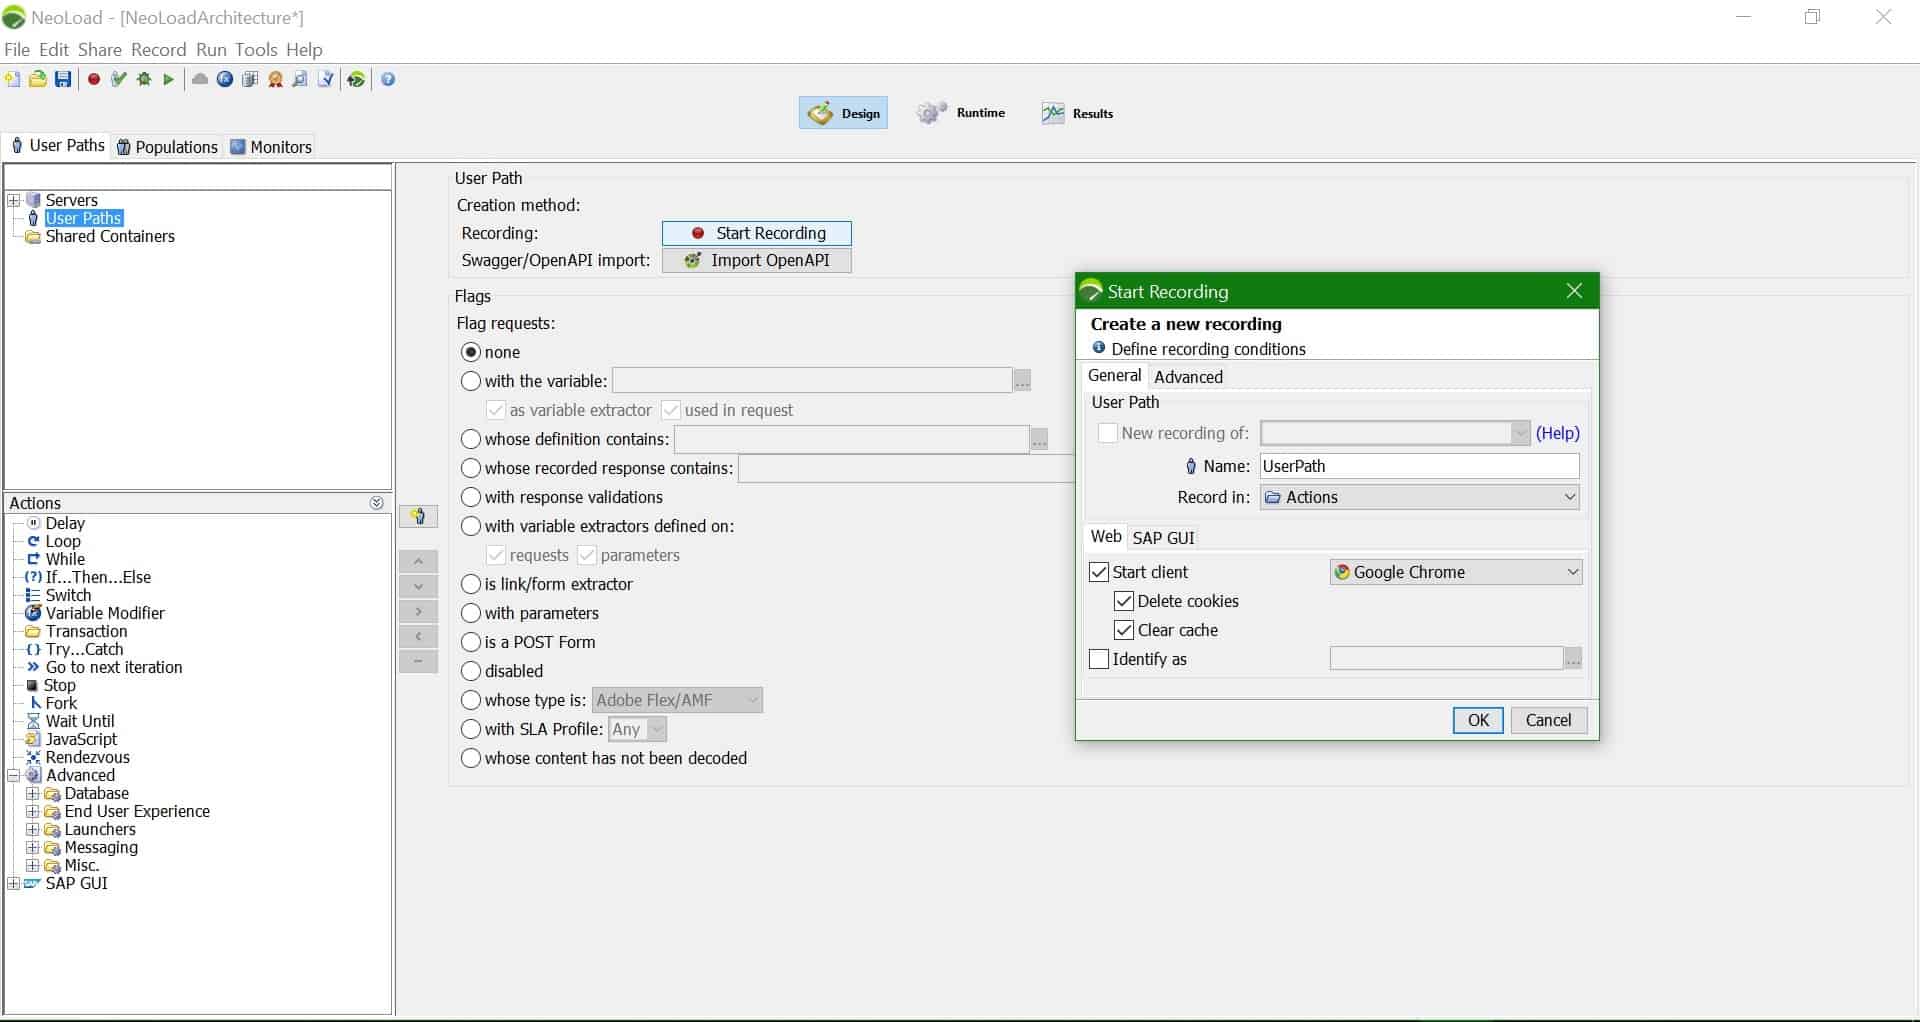Open the Record in Actions dropdown
The height and width of the screenshot is (1022, 1920).
(1419, 497)
